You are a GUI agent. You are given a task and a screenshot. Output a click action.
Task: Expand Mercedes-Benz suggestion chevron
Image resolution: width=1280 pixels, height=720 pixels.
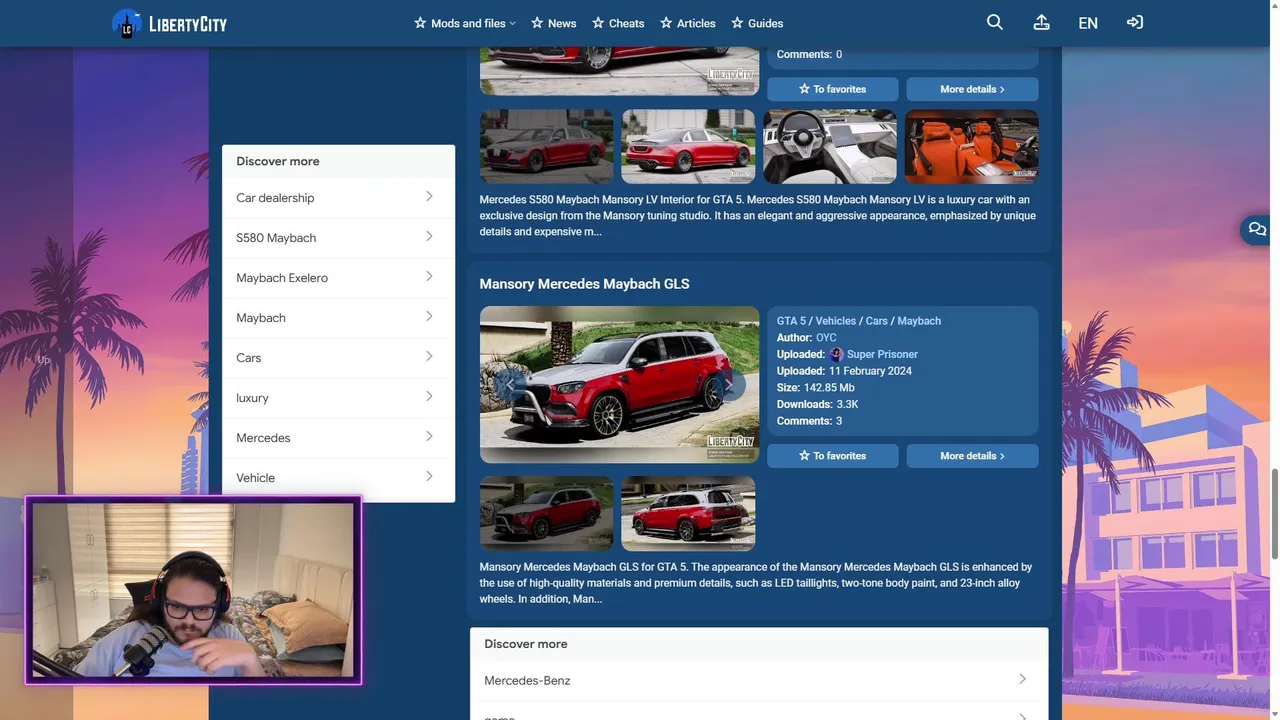pos(1022,680)
